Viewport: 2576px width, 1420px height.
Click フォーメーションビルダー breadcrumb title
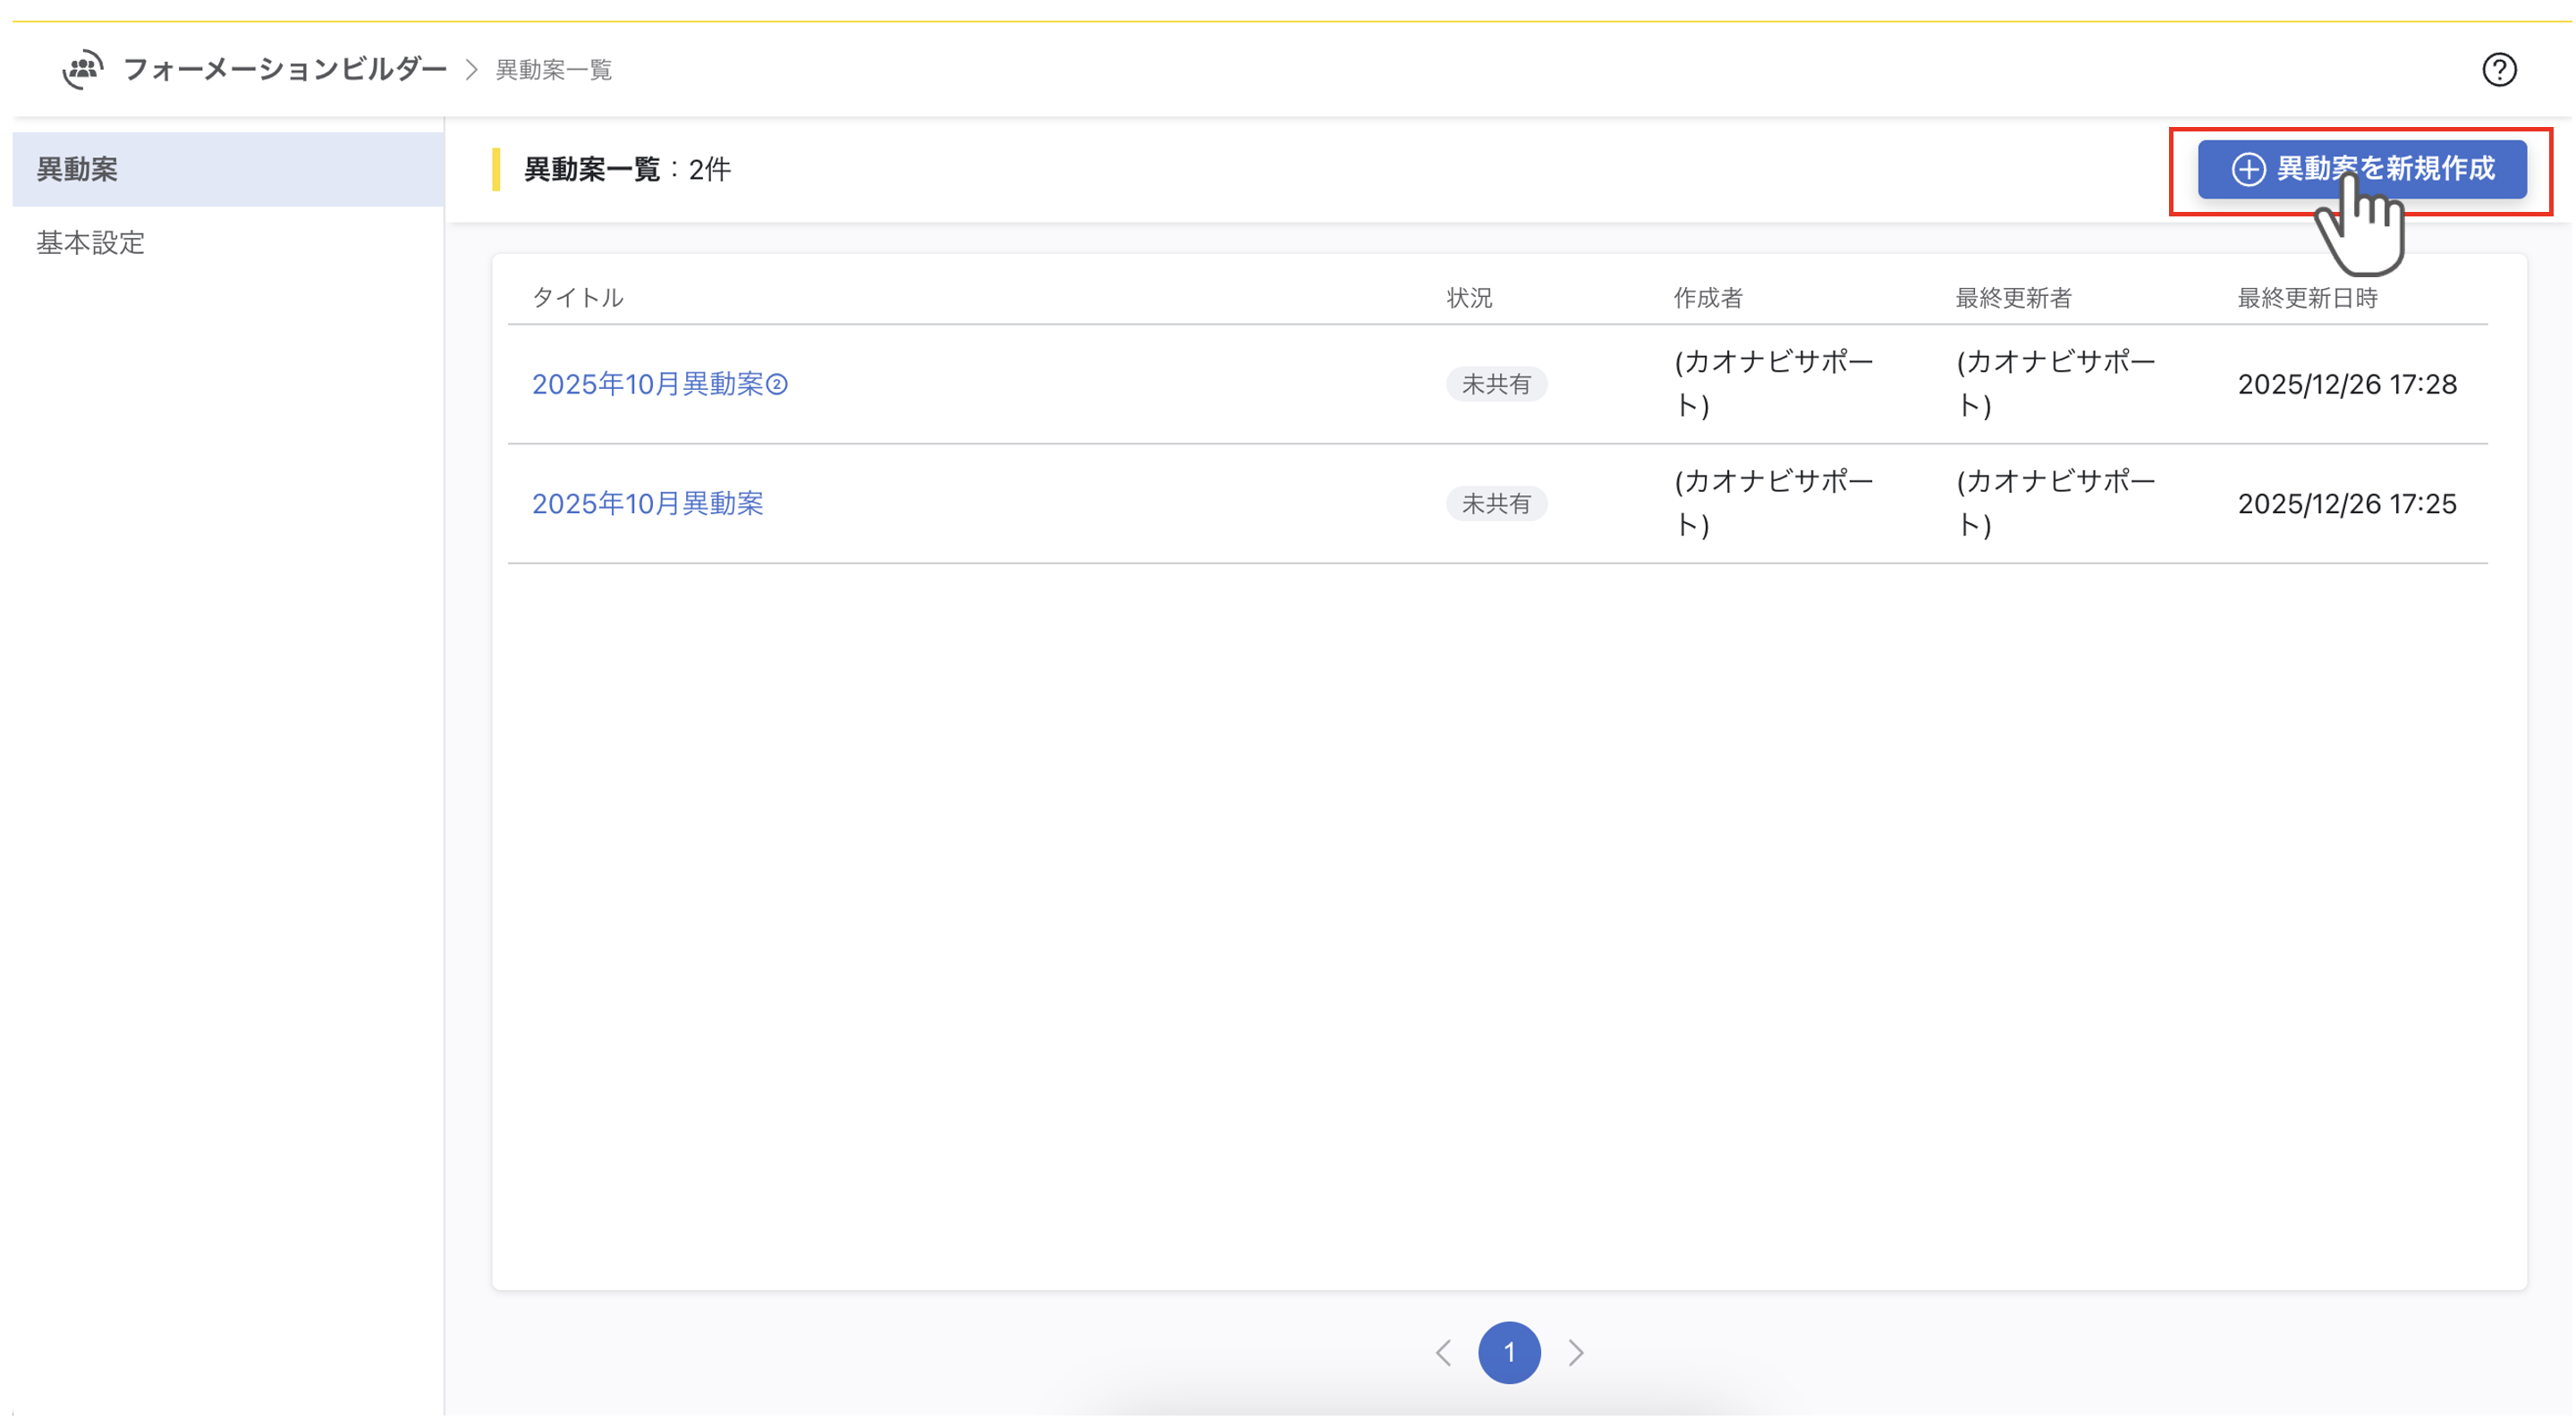(x=285, y=69)
